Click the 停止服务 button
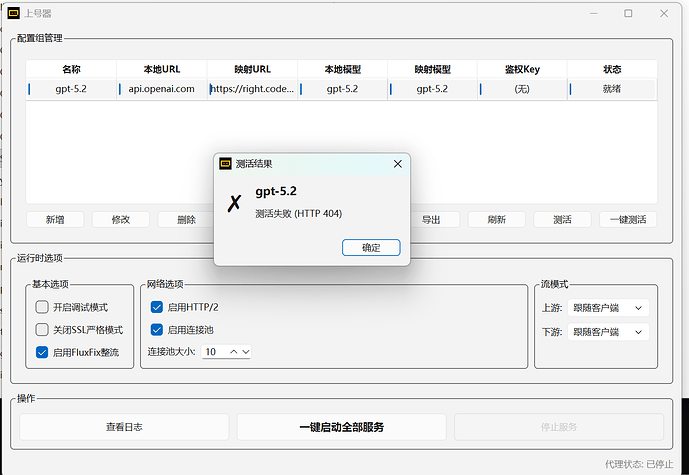 click(x=558, y=427)
